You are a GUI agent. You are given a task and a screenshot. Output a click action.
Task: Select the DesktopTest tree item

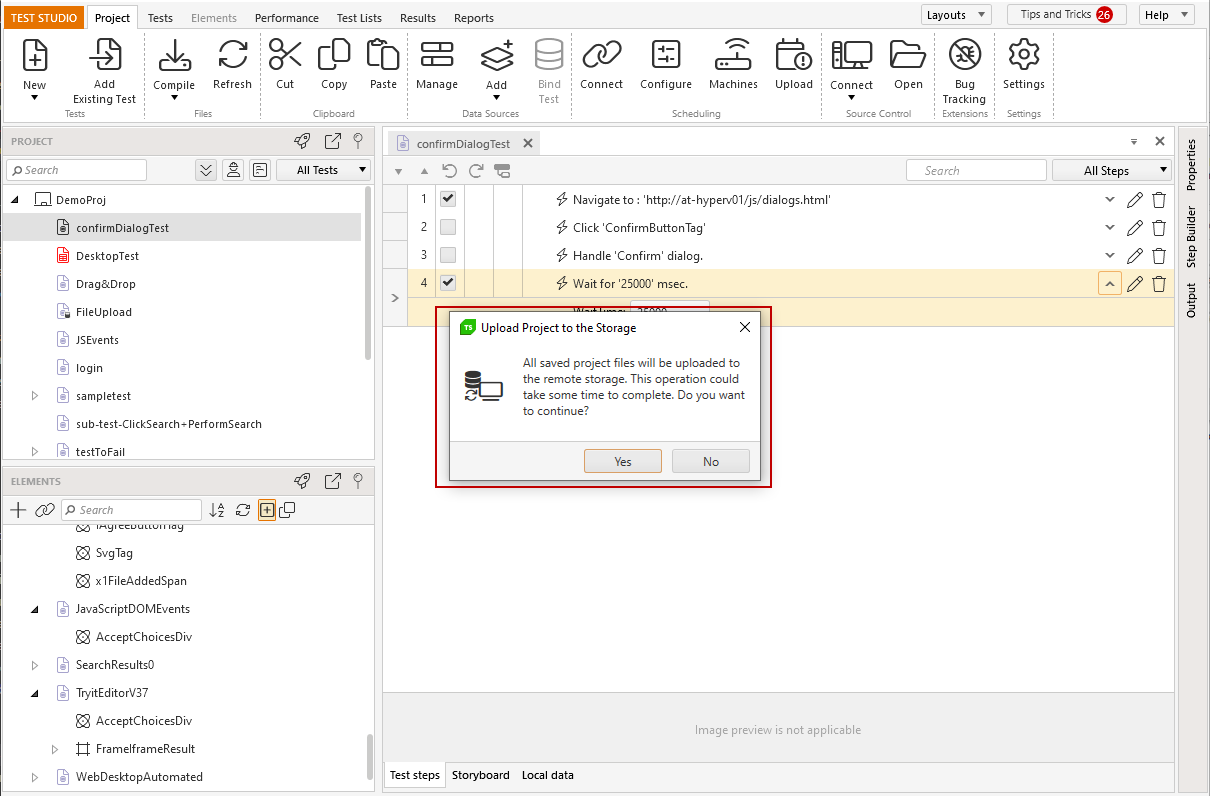point(107,256)
